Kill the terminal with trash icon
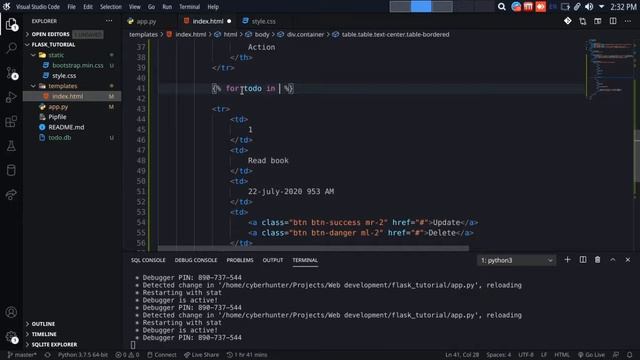The width and height of the screenshot is (640, 360). tap(598, 260)
